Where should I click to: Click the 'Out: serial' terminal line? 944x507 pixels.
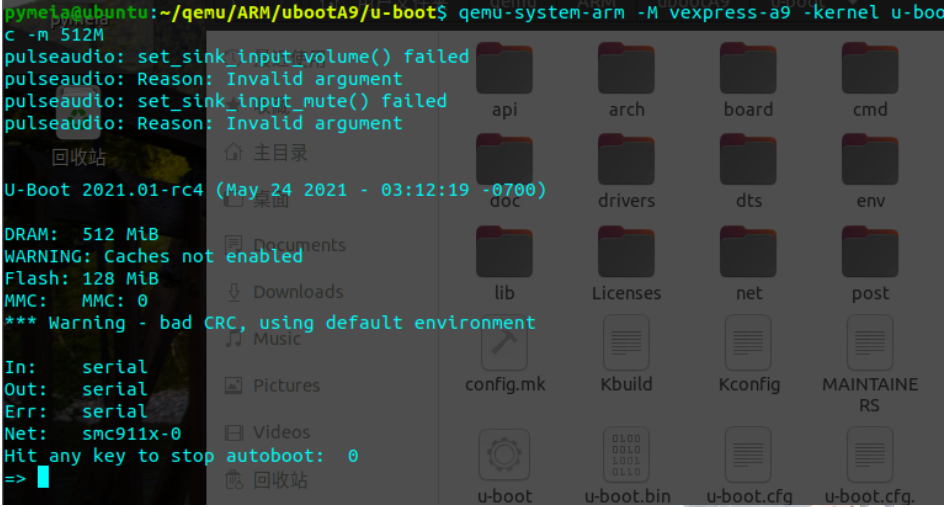pos(76,390)
